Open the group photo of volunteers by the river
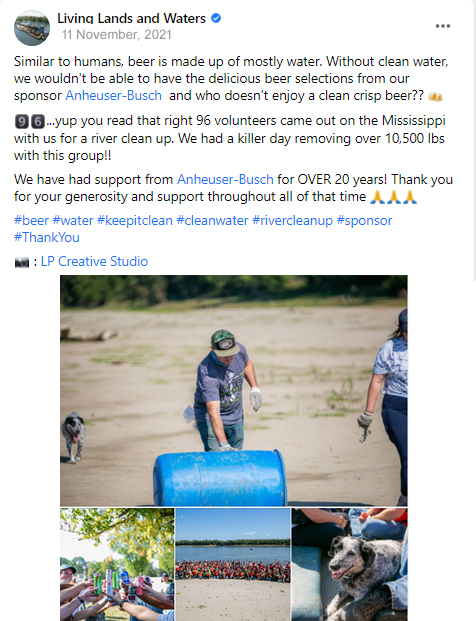The height and width of the screenshot is (621, 476). point(233,564)
